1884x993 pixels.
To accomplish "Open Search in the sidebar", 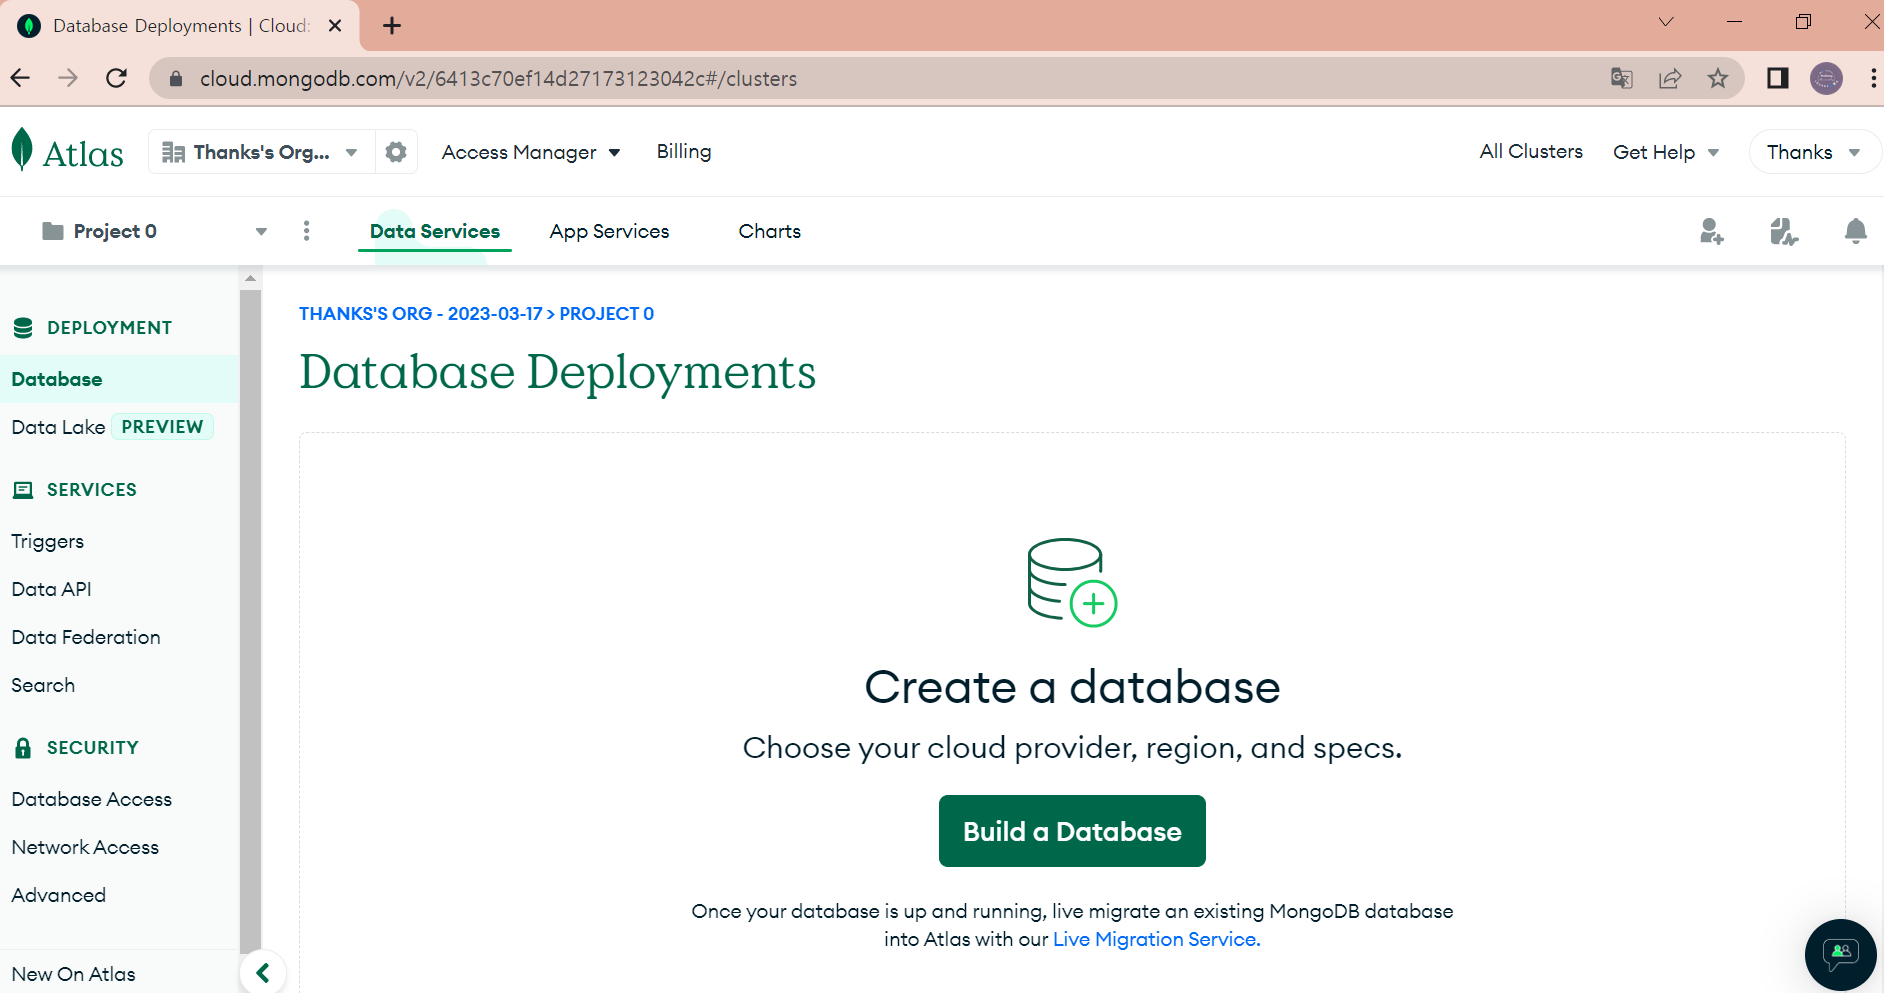I will click(43, 685).
